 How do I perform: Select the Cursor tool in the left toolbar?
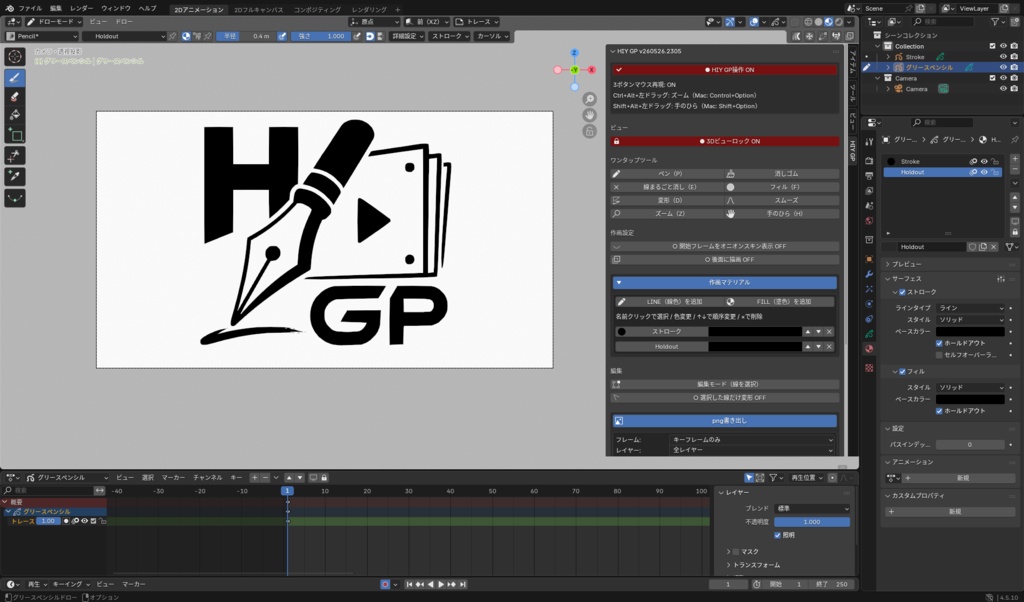click(15, 57)
